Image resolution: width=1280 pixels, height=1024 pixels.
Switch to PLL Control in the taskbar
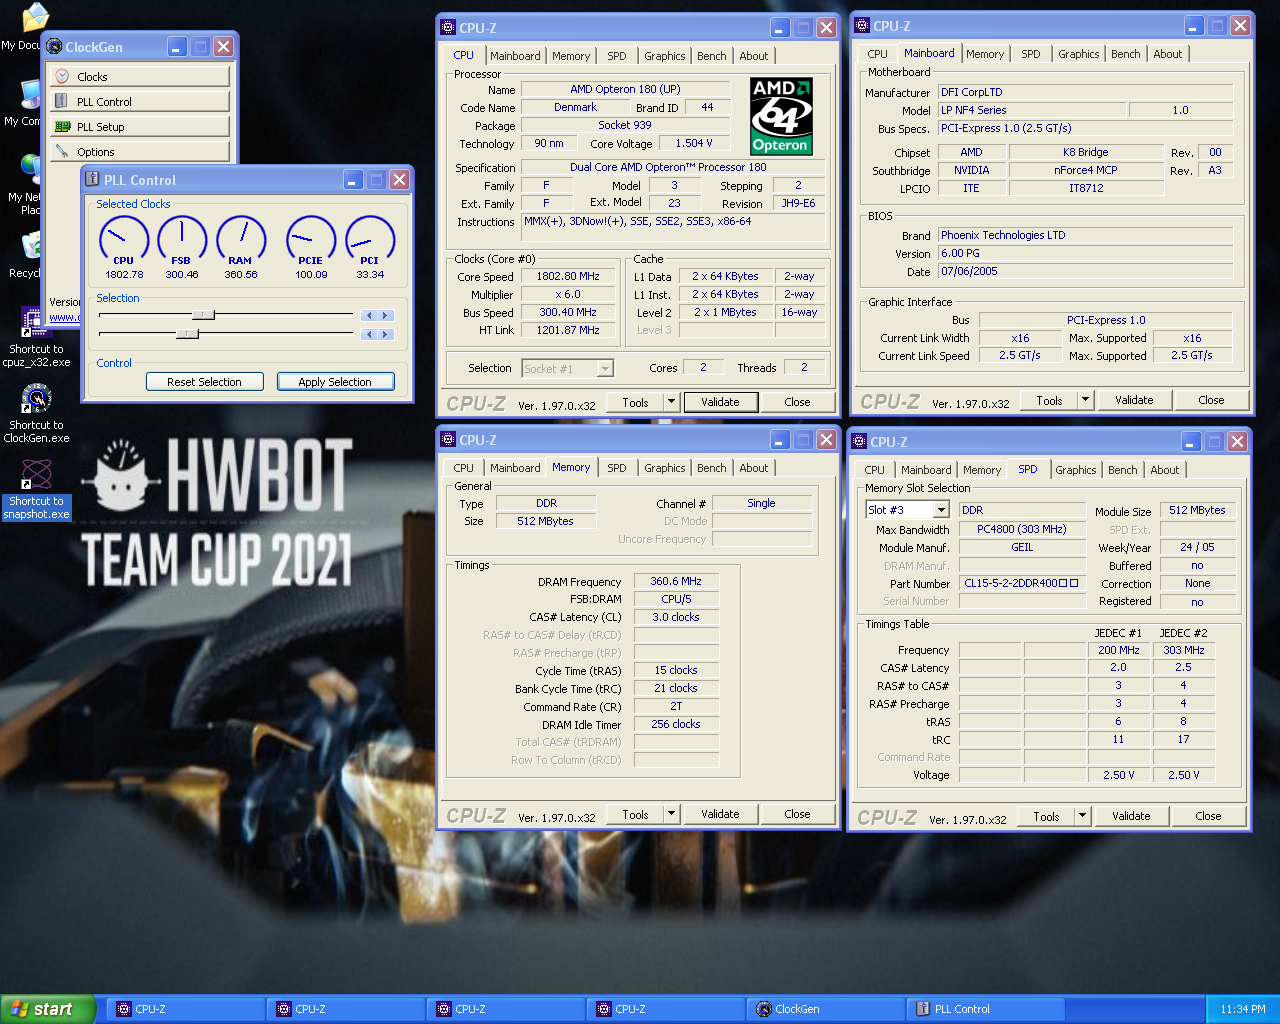point(985,1009)
